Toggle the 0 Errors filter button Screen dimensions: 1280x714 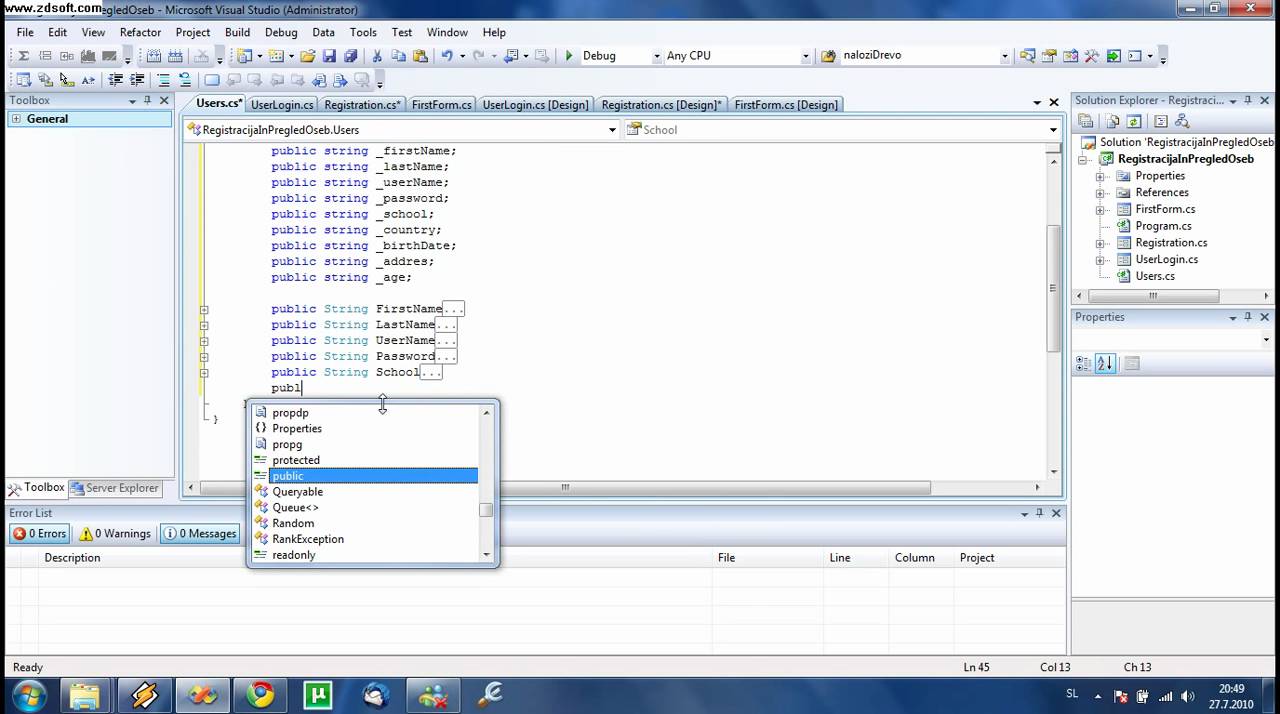coord(39,534)
